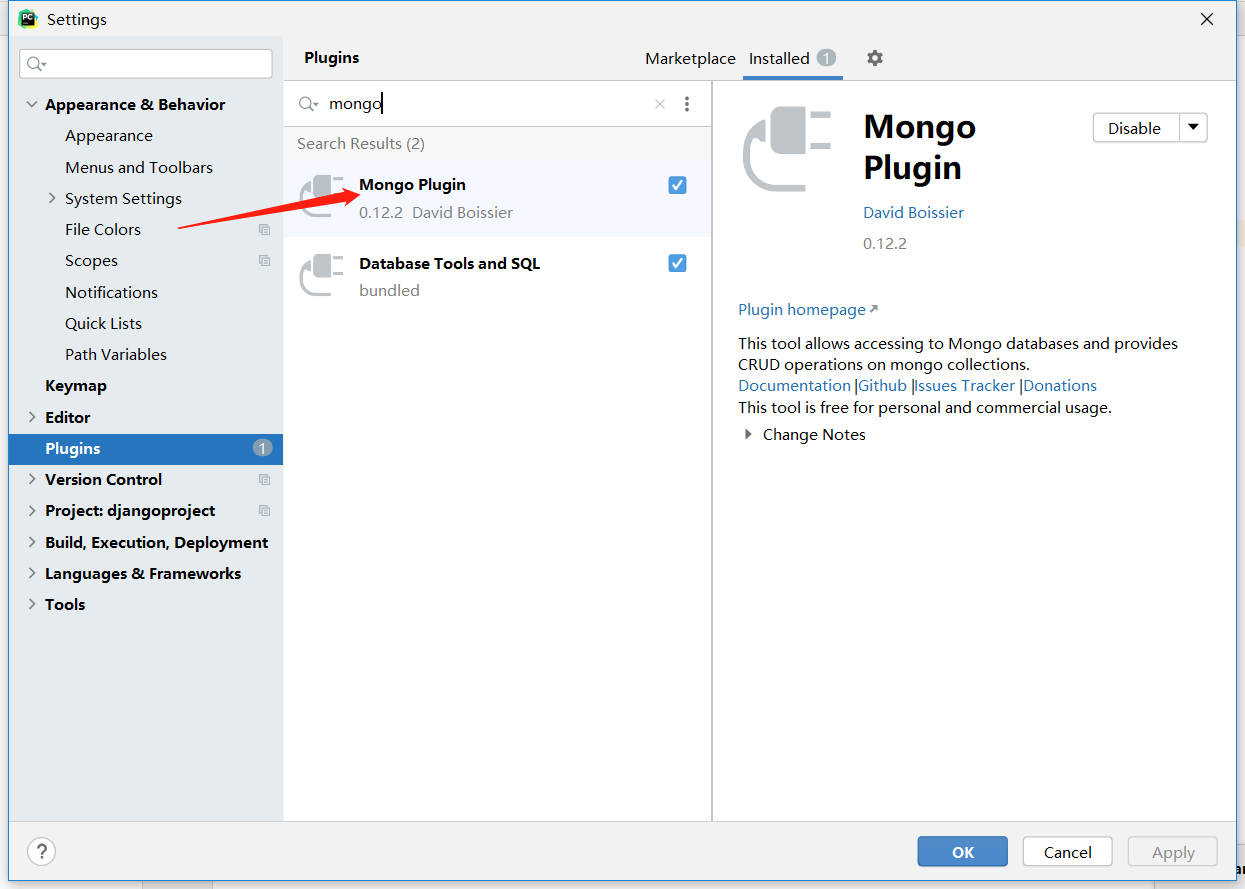
Task: Click the project icon beside Project: djangoproject
Action: tap(264, 511)
